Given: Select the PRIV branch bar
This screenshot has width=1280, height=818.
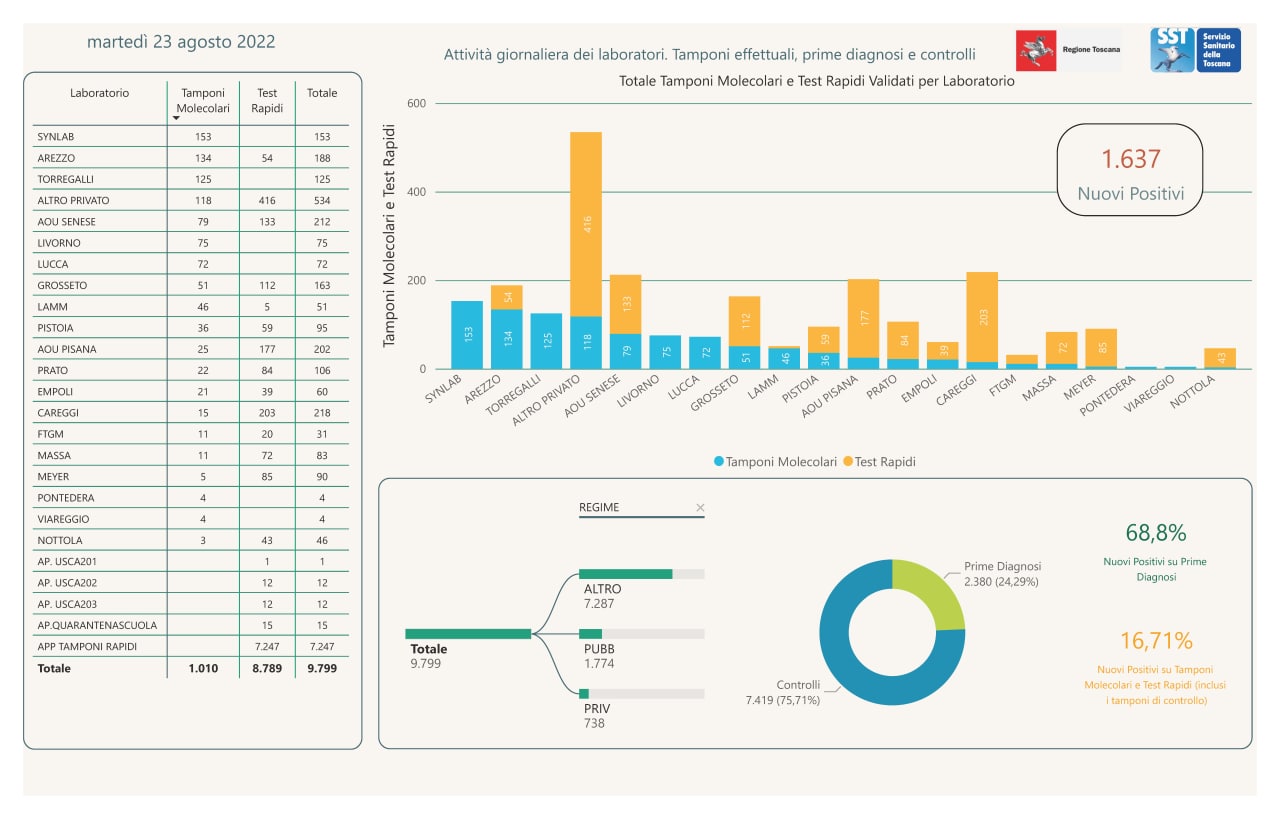Looking at the screenshot, I should point(641,693).
